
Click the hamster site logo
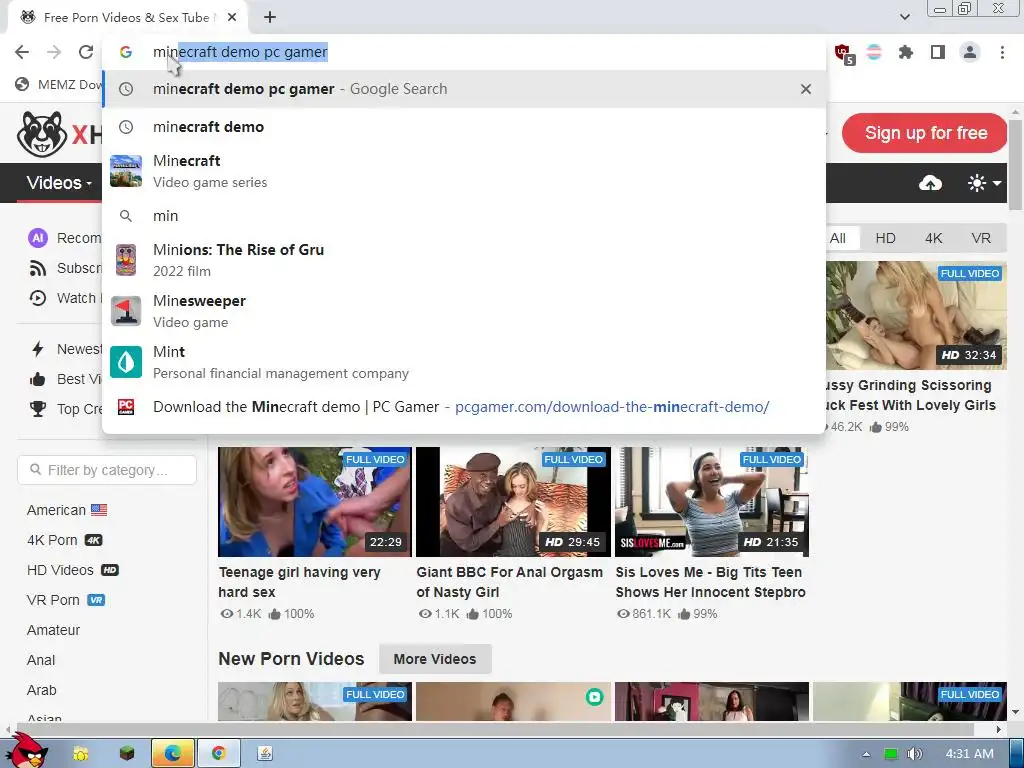point(42,134)
